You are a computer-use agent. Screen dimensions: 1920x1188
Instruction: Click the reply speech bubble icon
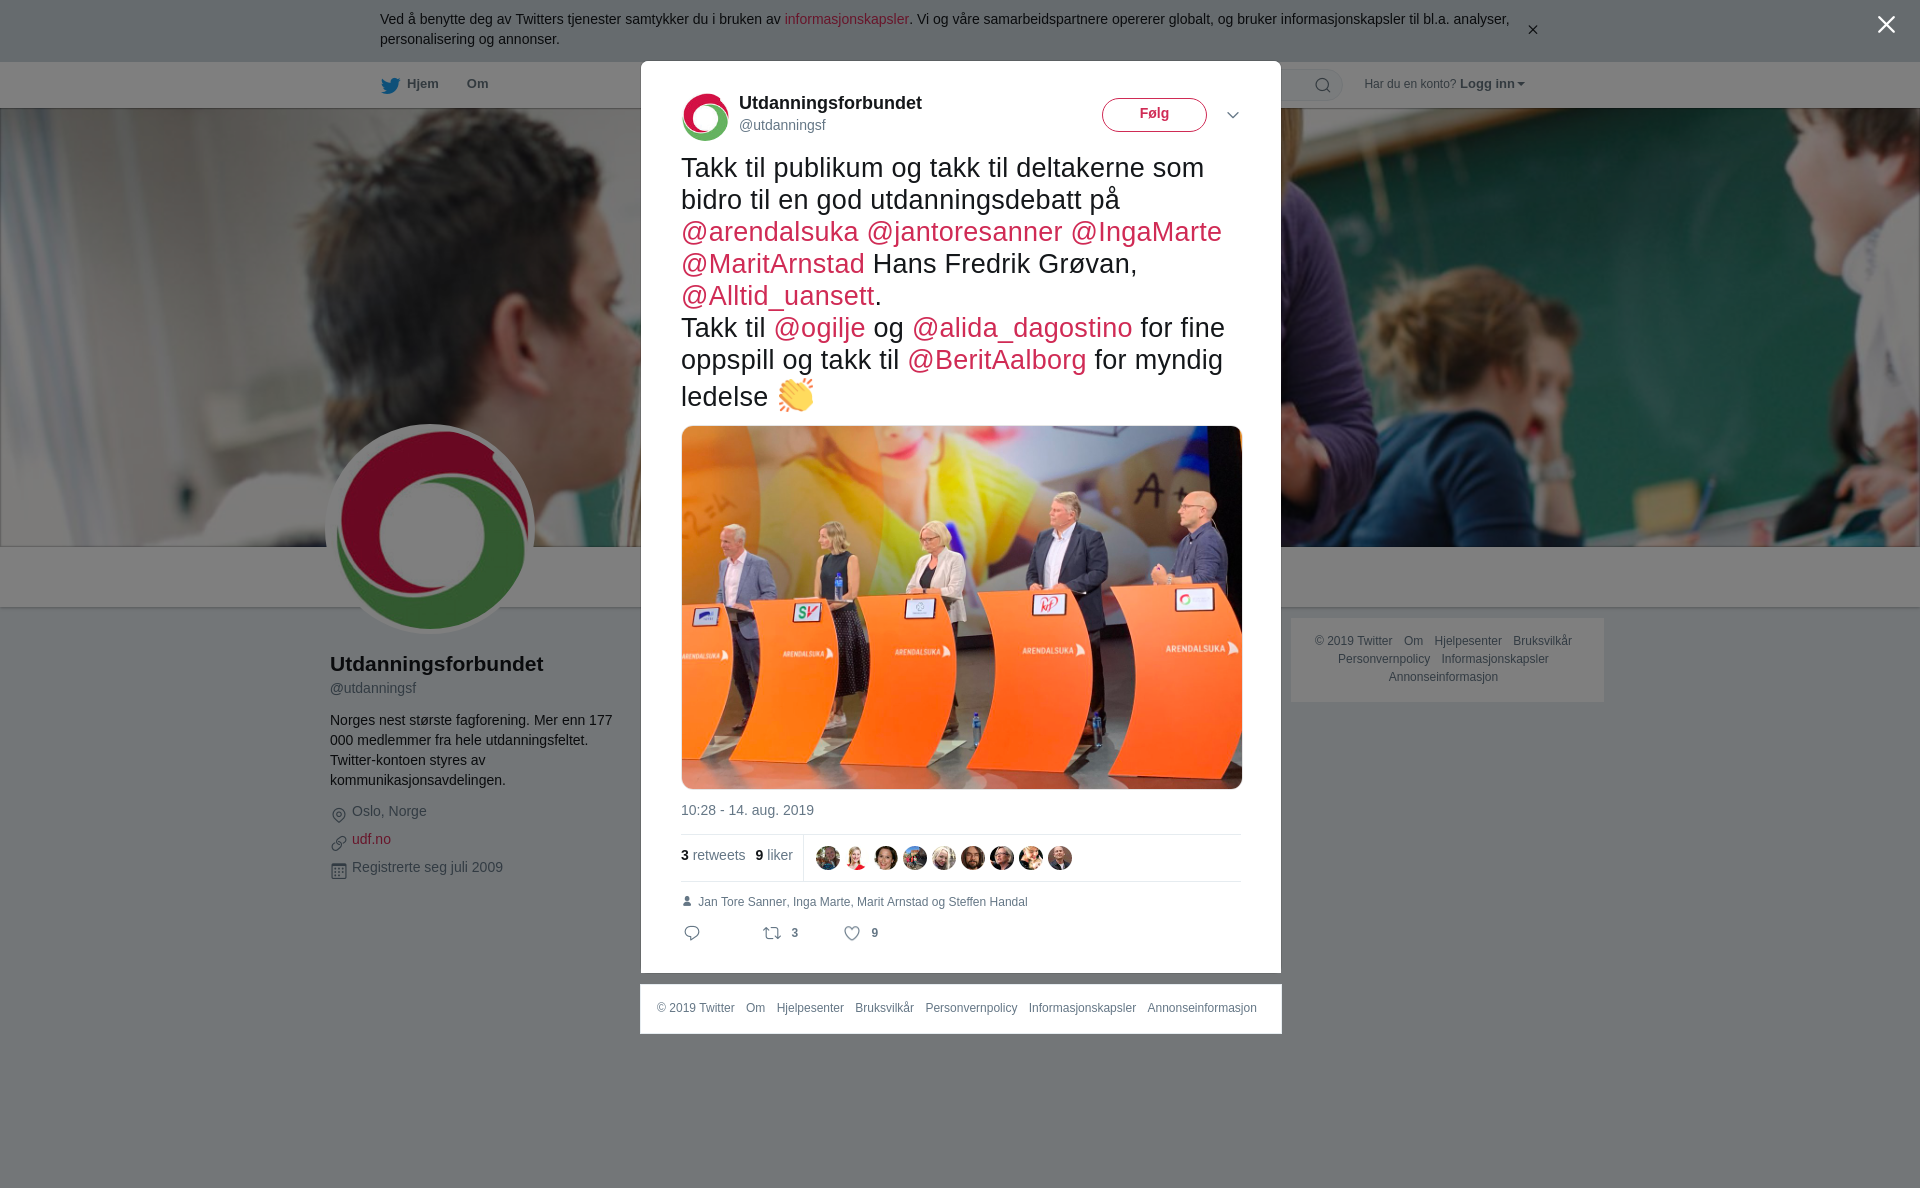692,933
